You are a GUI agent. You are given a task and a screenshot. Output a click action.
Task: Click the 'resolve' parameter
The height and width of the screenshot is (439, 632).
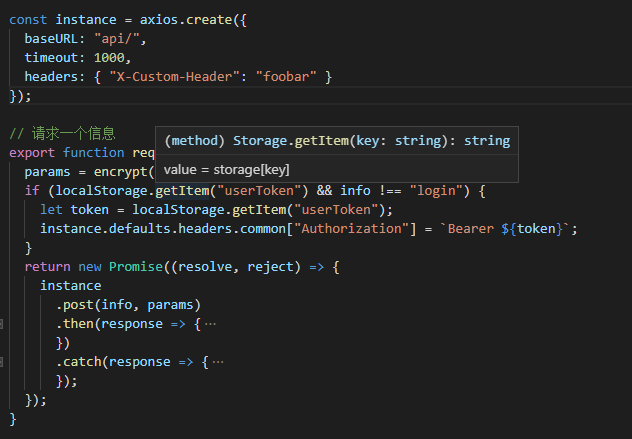coord(205,267)
